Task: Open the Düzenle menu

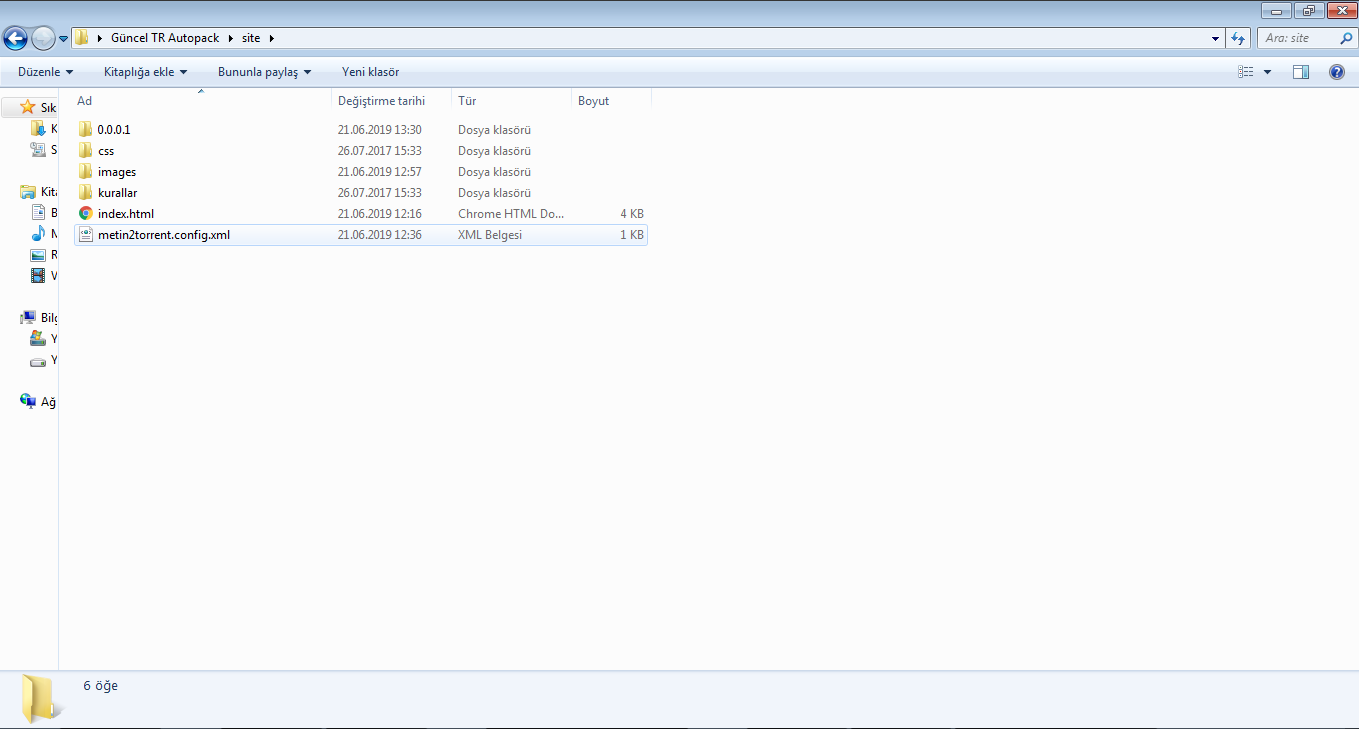Action: tap(45, 72)
